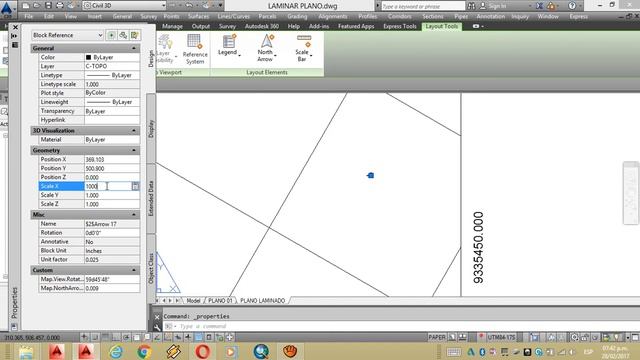Click the New drawing icon

click(x=25, y=6)
